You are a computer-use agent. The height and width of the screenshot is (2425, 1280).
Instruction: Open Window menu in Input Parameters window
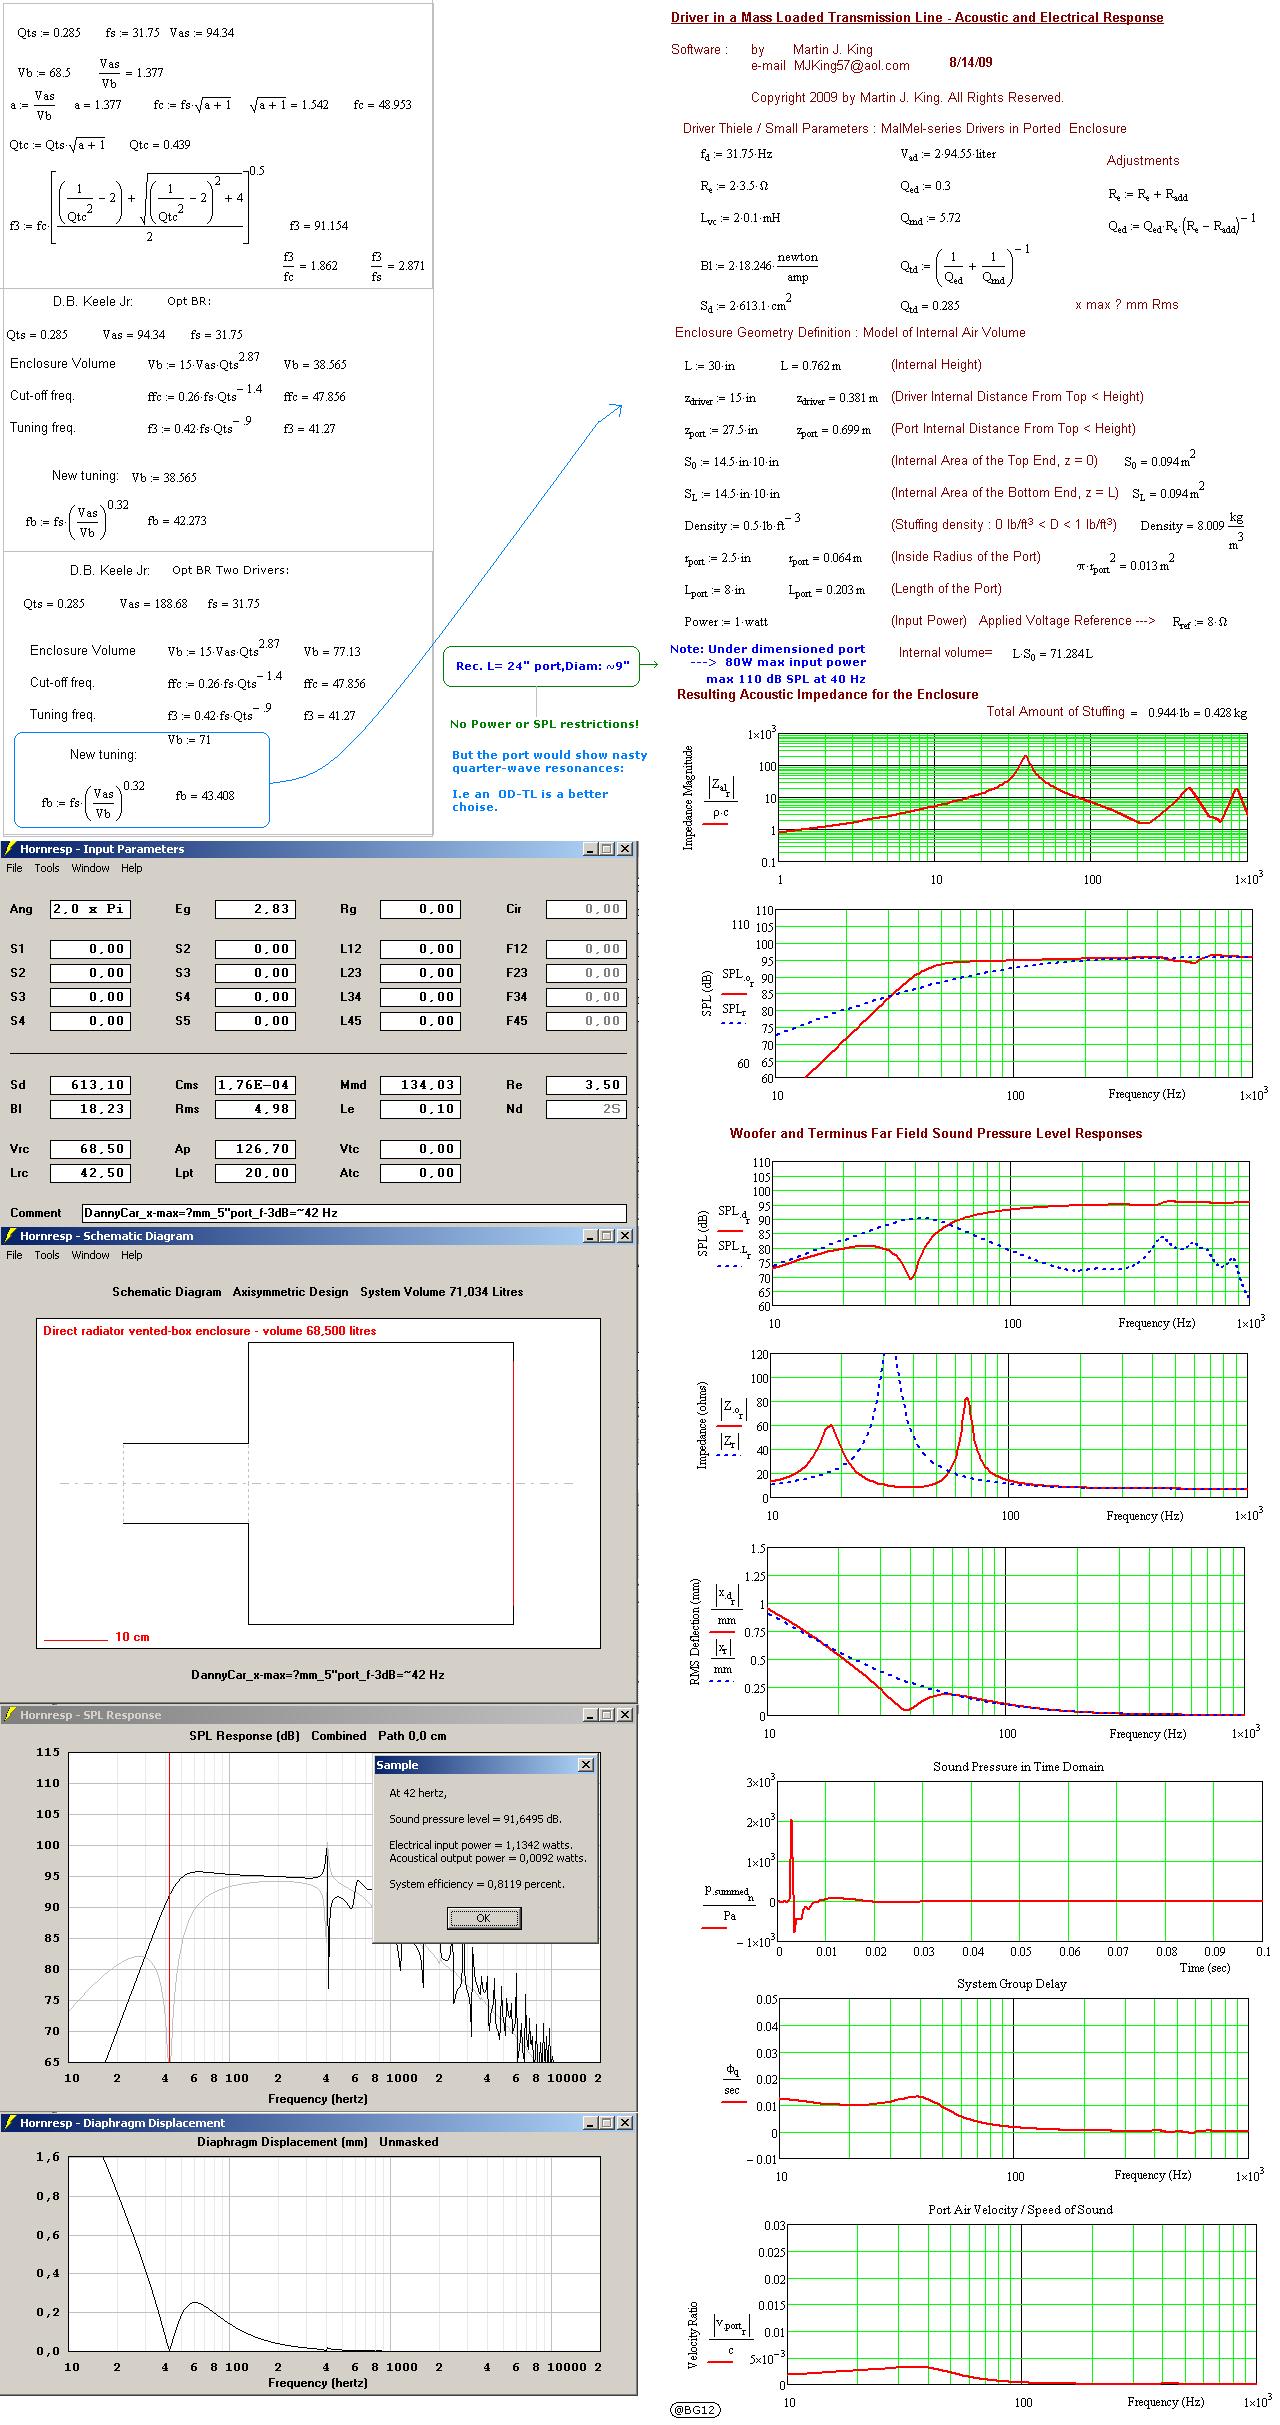(x=90, y=868)
